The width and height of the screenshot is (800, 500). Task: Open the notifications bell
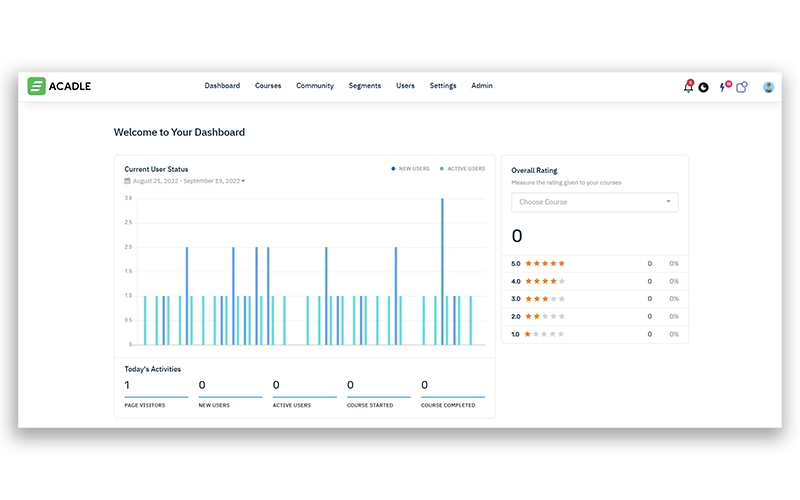coord(688,87)
